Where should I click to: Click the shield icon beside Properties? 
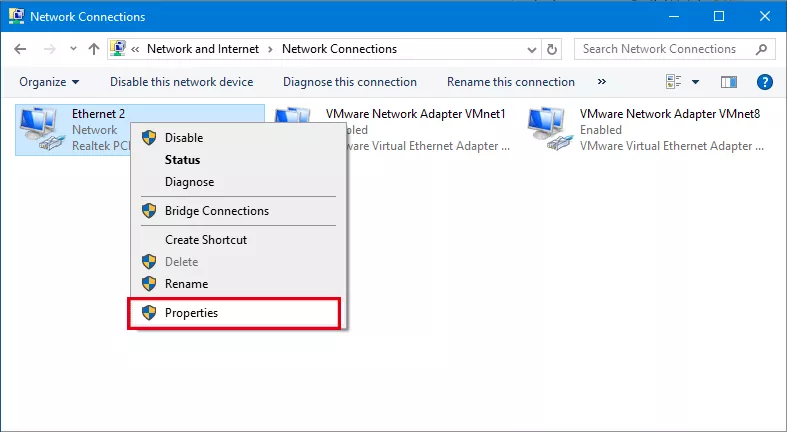click(x=149, y=313)
